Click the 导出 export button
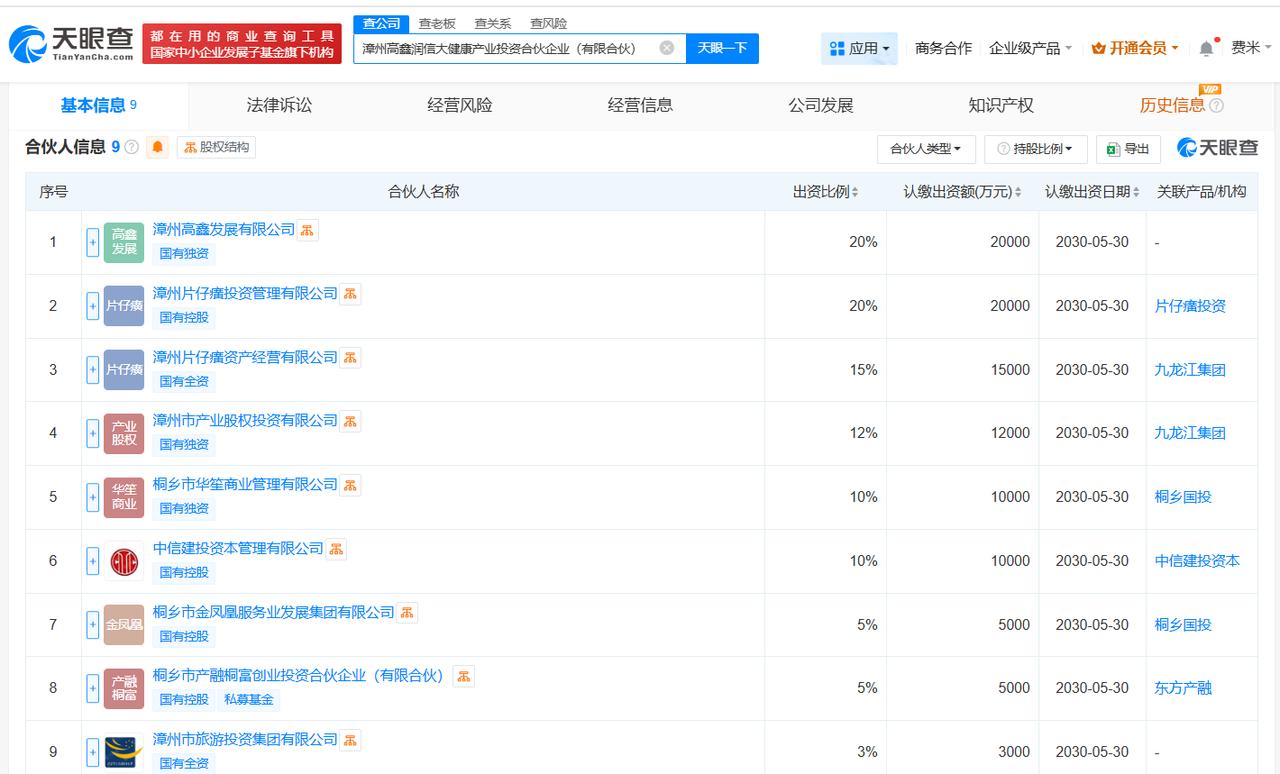 [1129, 149]
